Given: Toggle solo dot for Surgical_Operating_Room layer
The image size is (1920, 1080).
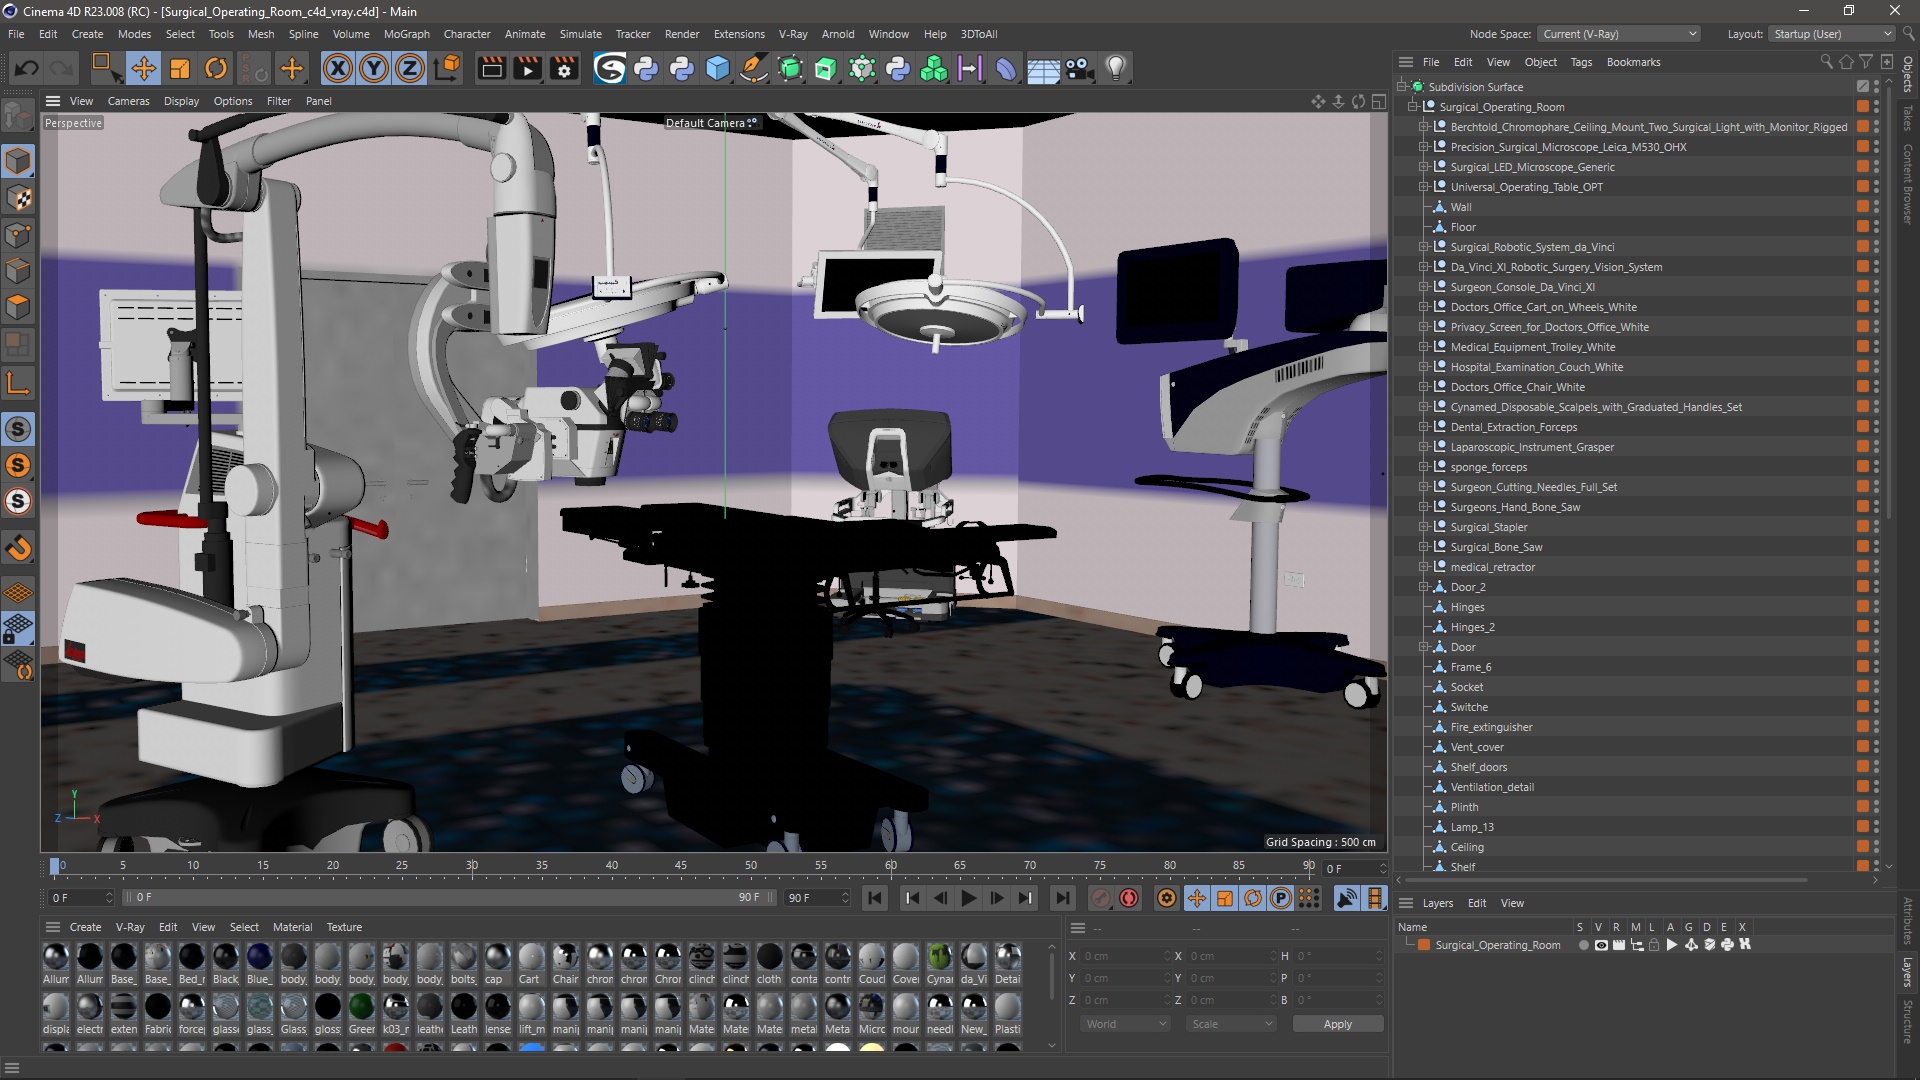Looking at the screenshot, I should pos(1583,945).
